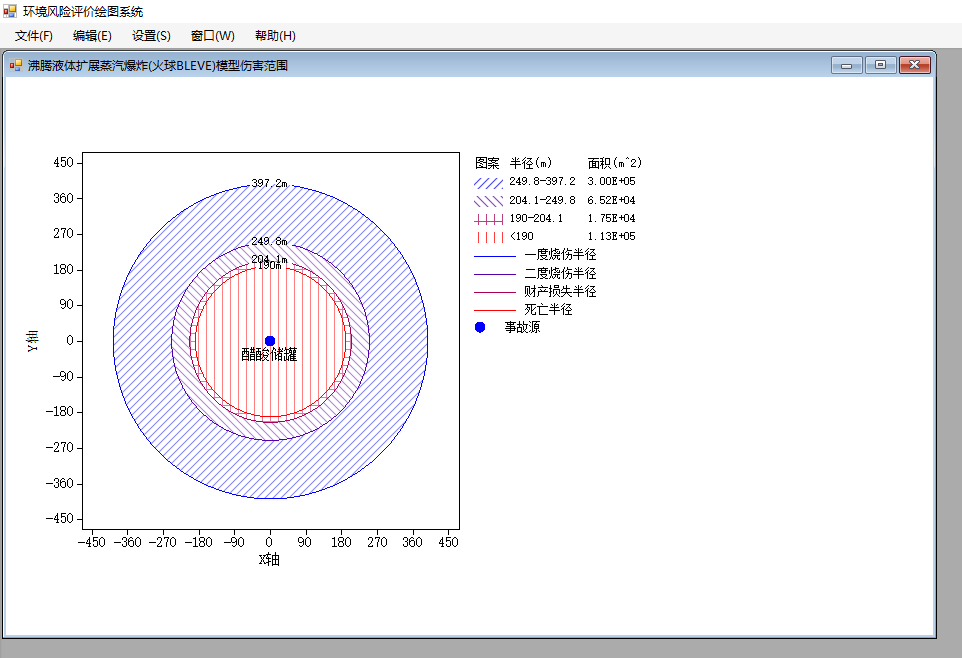Open the 窗口(W) menu
This screenshot has height=658, width=962.
tap(212, 36)
